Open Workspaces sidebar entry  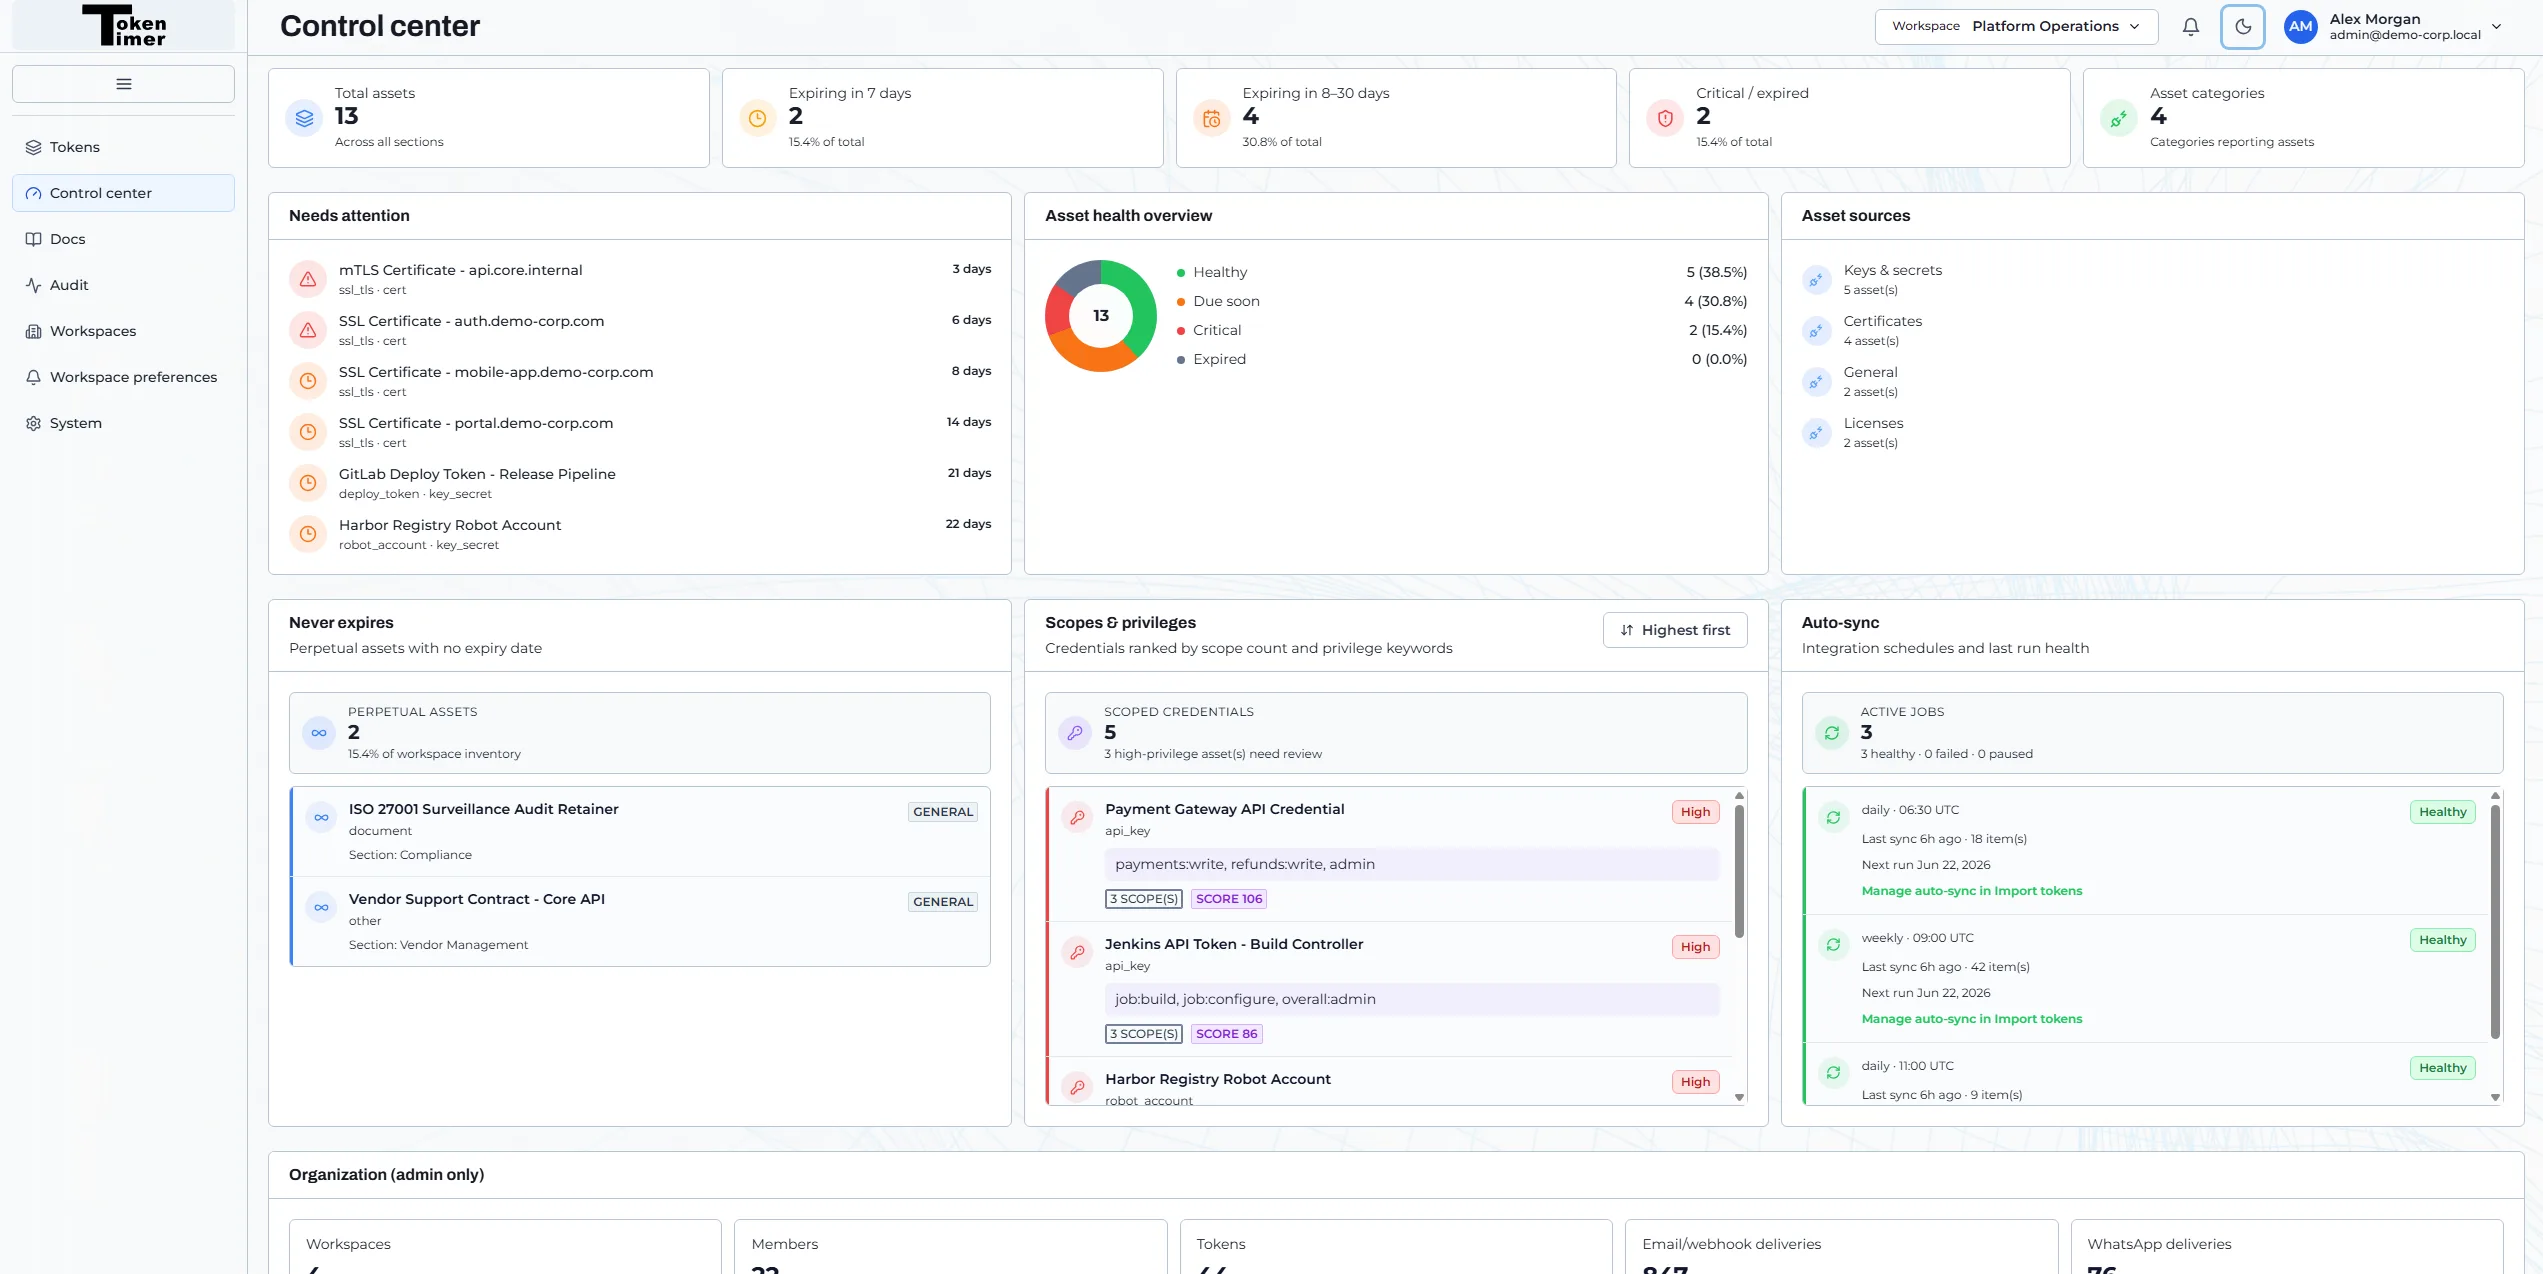(x=123, y=331)
